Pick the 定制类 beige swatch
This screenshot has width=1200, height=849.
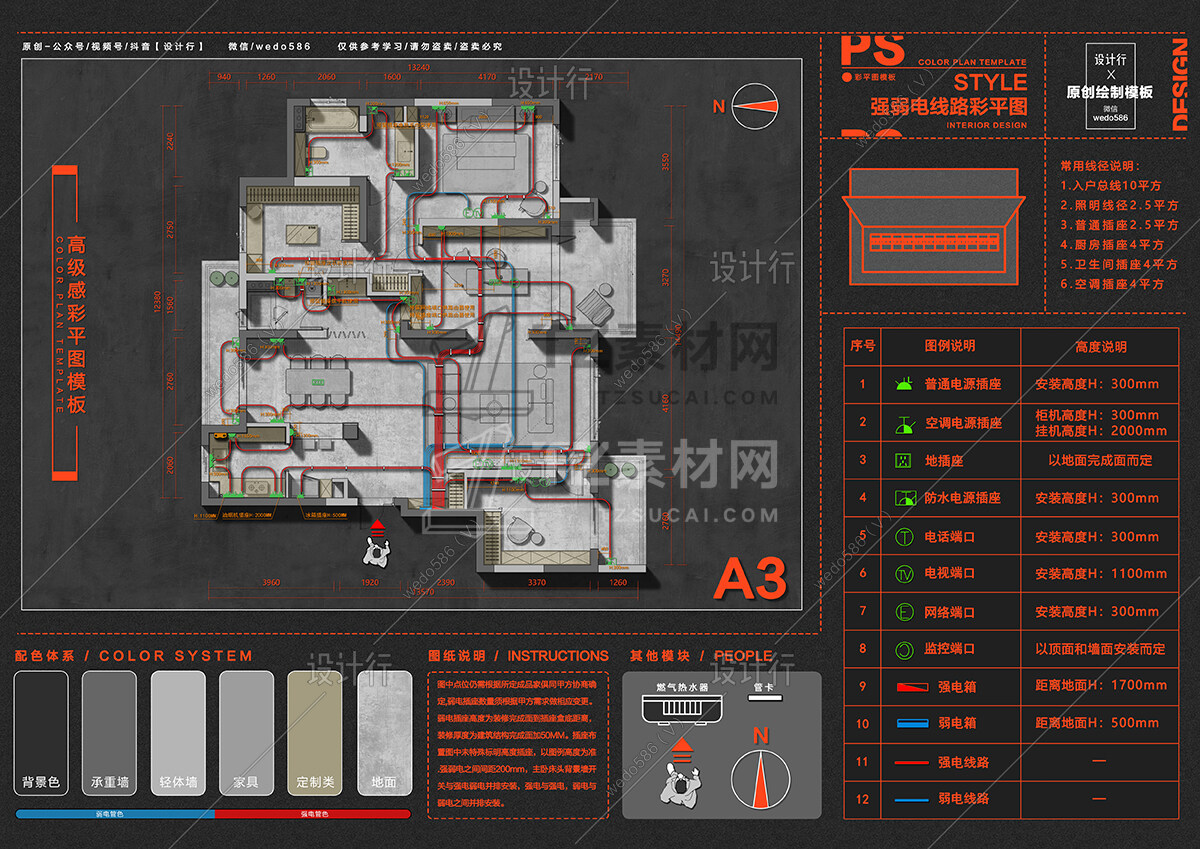point(315,733)
